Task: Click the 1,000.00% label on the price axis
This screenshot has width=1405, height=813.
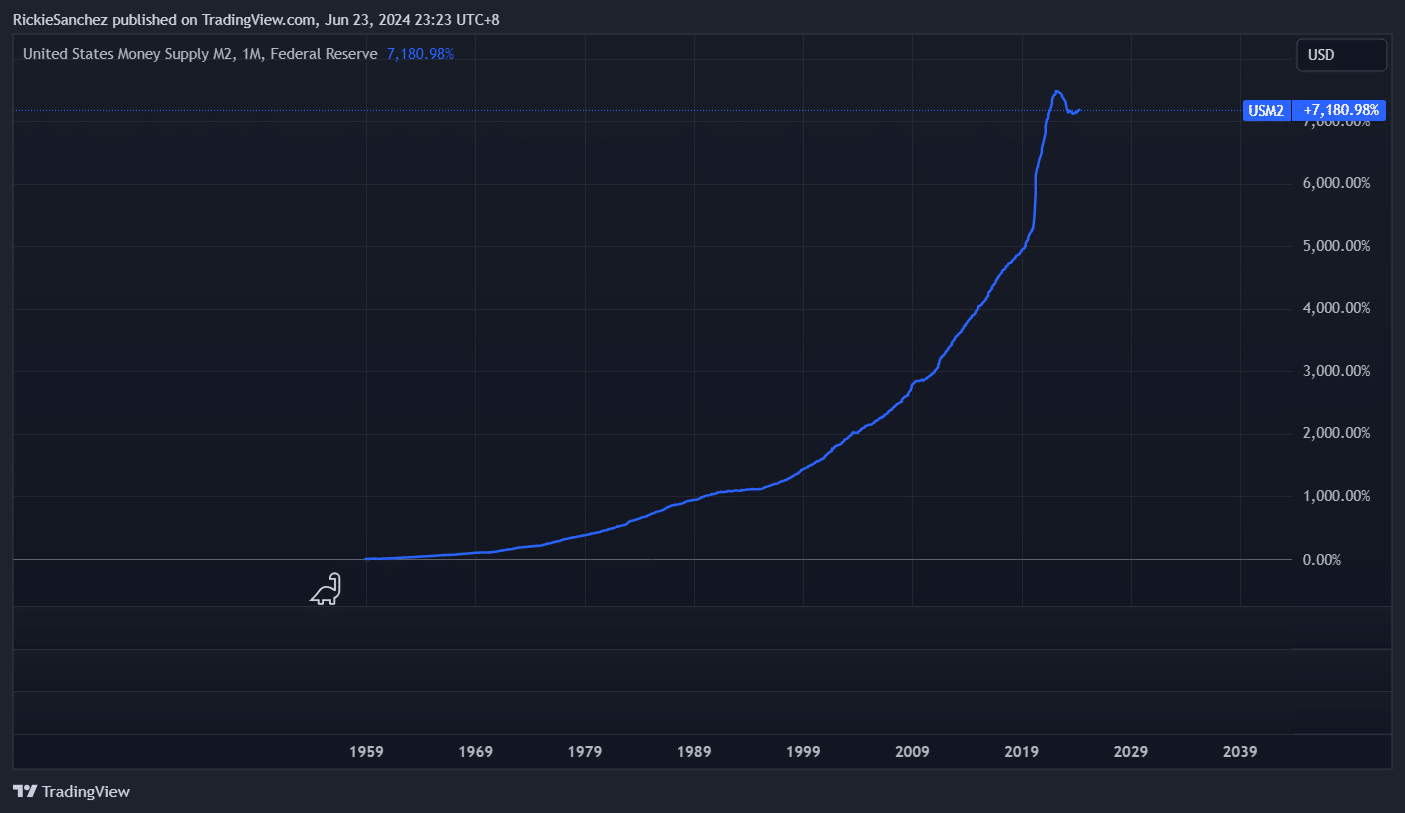Action: tap(1338, 496)
